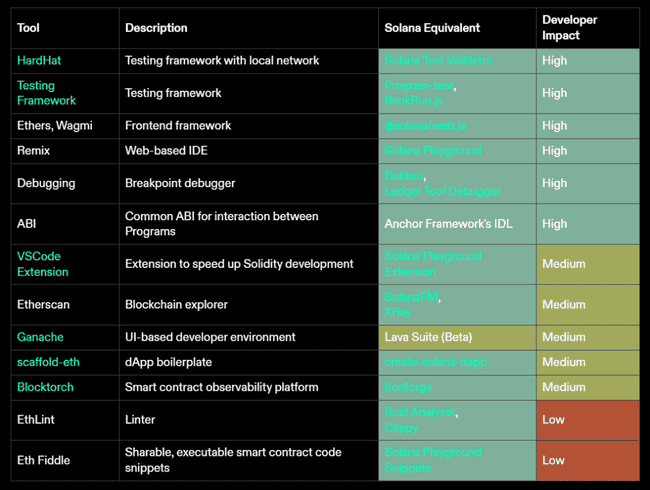This screenshot has height=490, width=650.
Task: Open the Bokken debugger link
Action: click(404, 176)
